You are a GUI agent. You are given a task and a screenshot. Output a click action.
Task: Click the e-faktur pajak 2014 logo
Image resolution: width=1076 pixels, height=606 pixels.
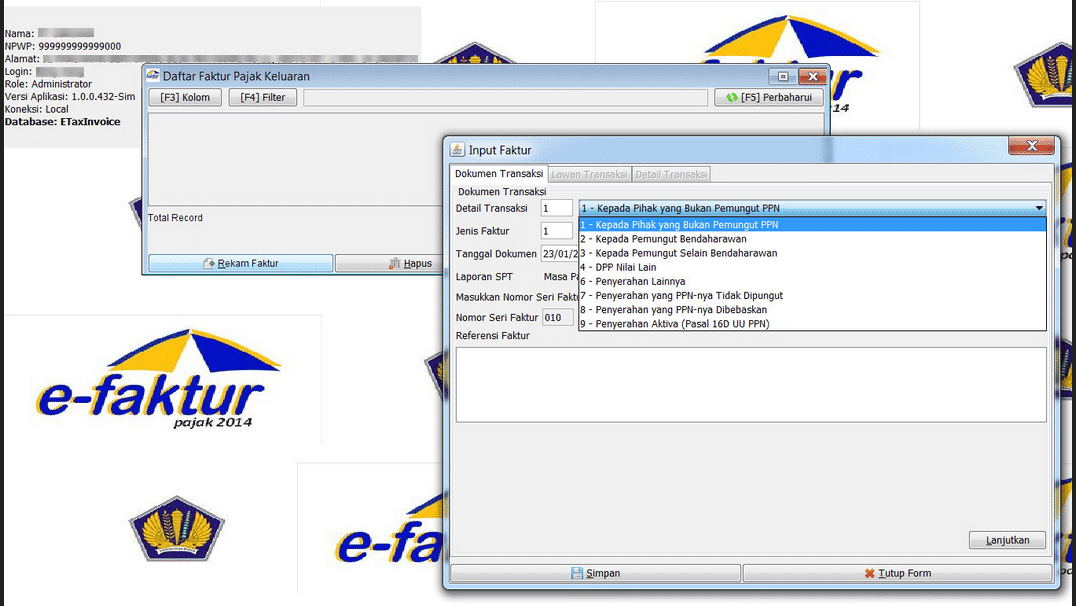[x=158, y=379]
